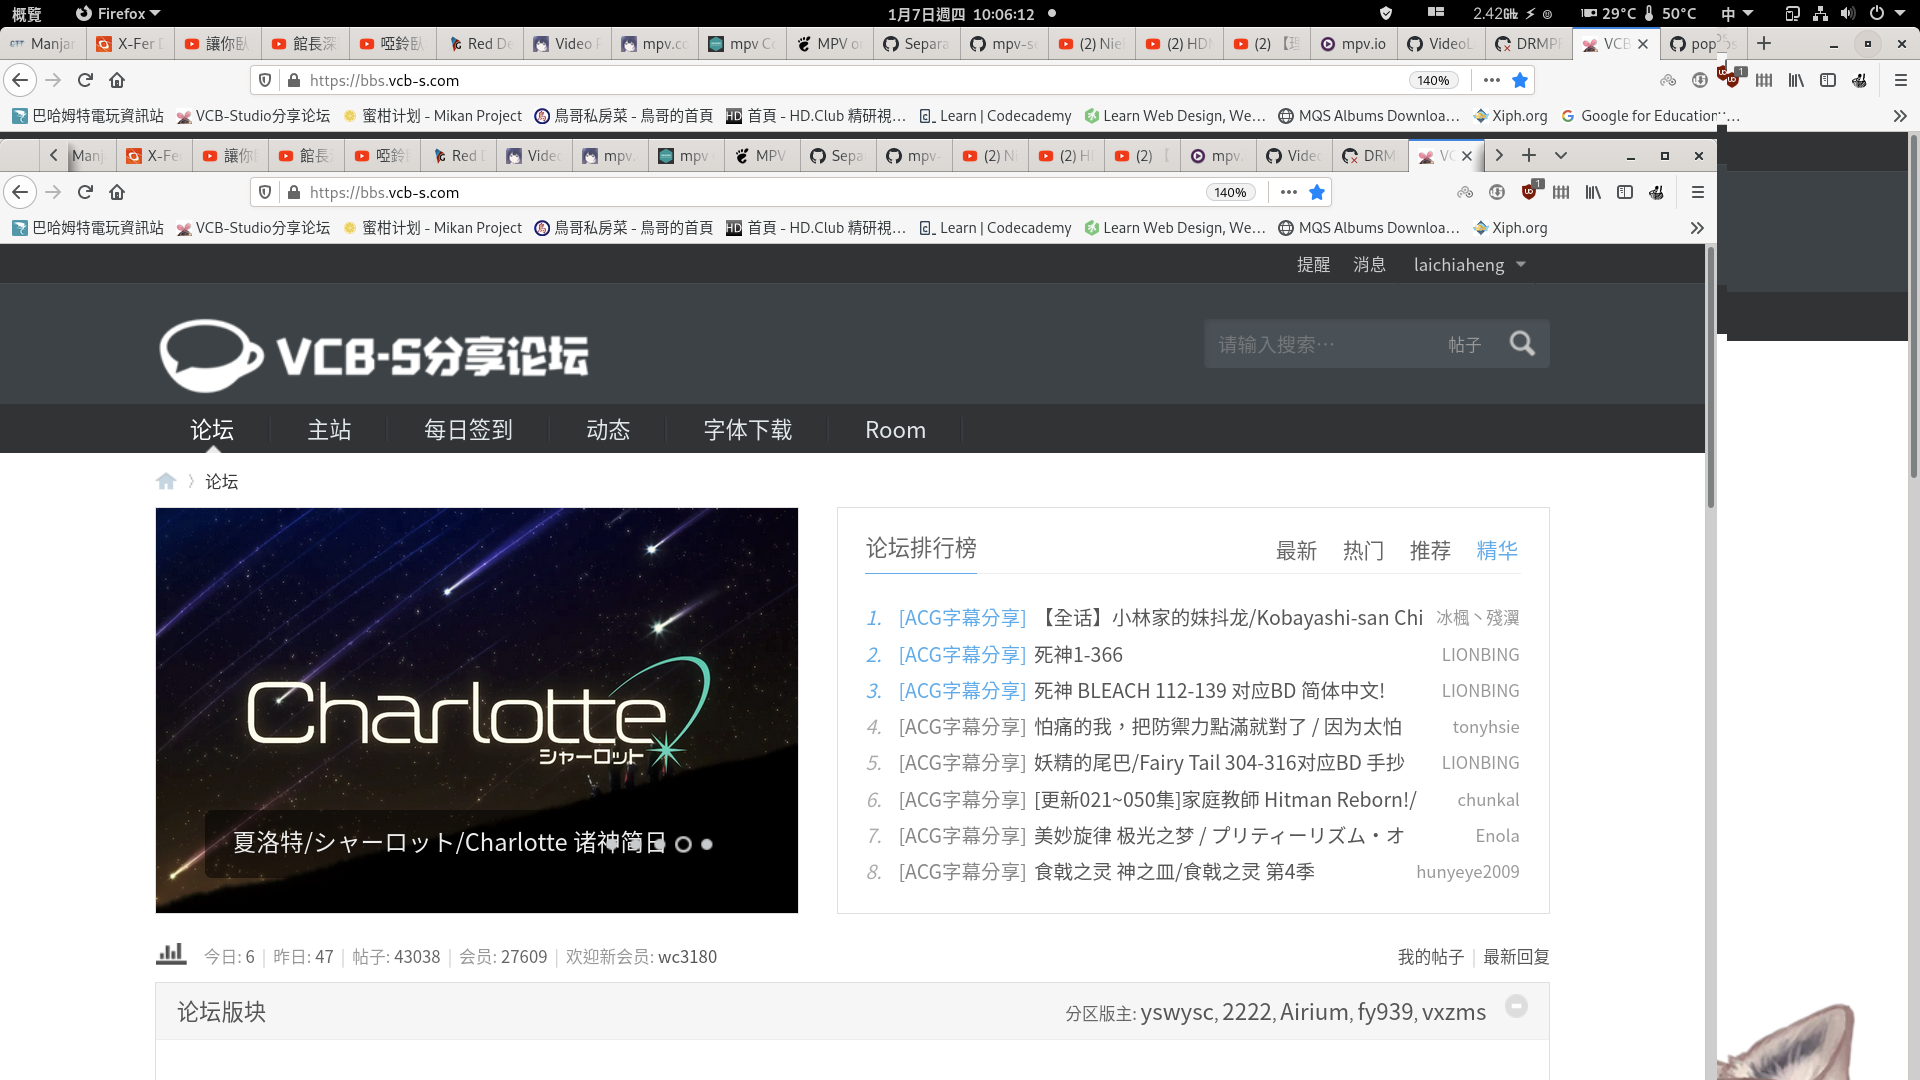Open hamburger menu in front Firefox window
This screenshot has width=1920, height=1080.
1697,192
